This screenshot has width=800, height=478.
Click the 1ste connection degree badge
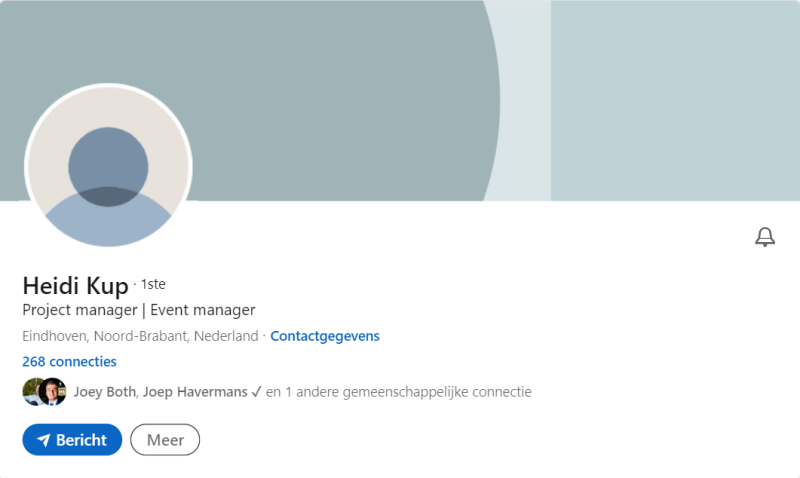point(153,284)
